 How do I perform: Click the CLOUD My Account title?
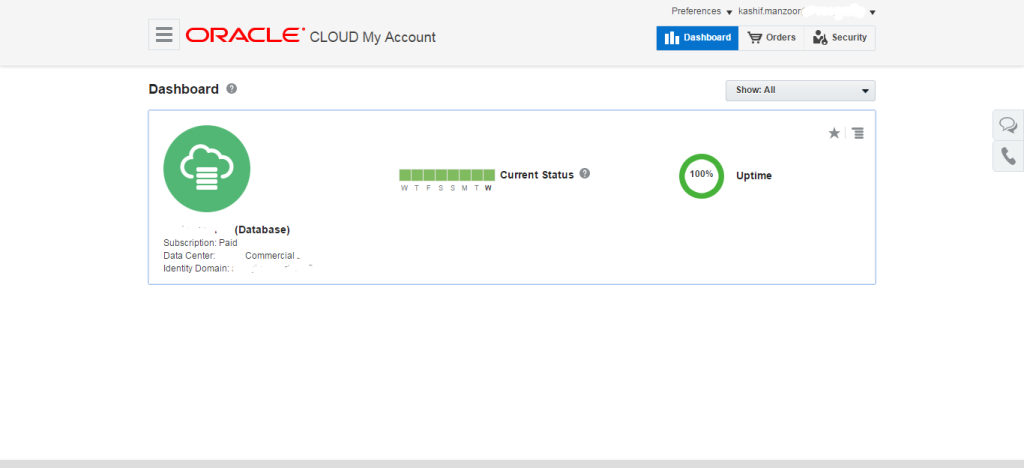(x=372, y=37)
